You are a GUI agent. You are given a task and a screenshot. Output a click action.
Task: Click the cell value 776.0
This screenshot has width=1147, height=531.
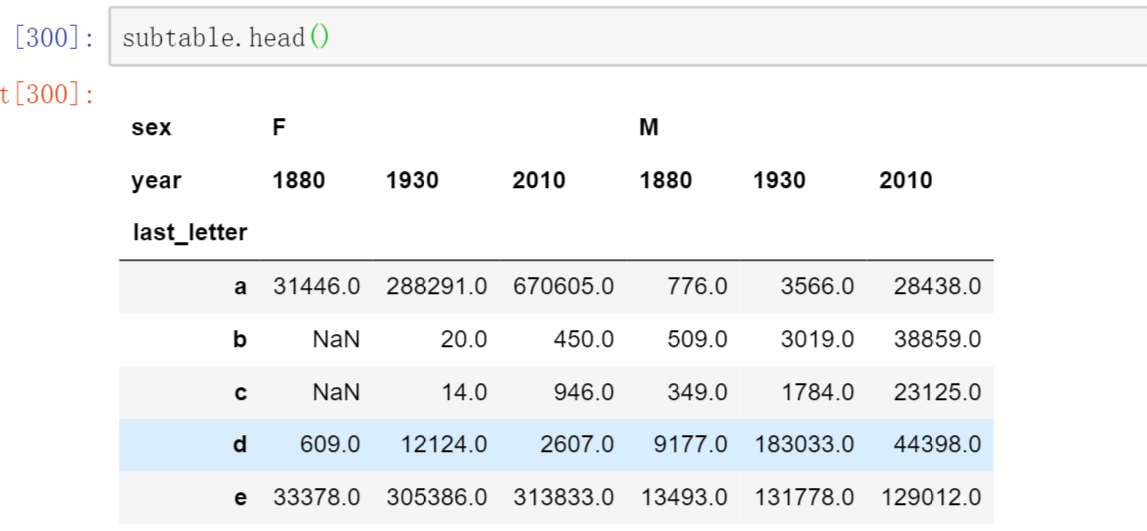click(x=697, y=287)
